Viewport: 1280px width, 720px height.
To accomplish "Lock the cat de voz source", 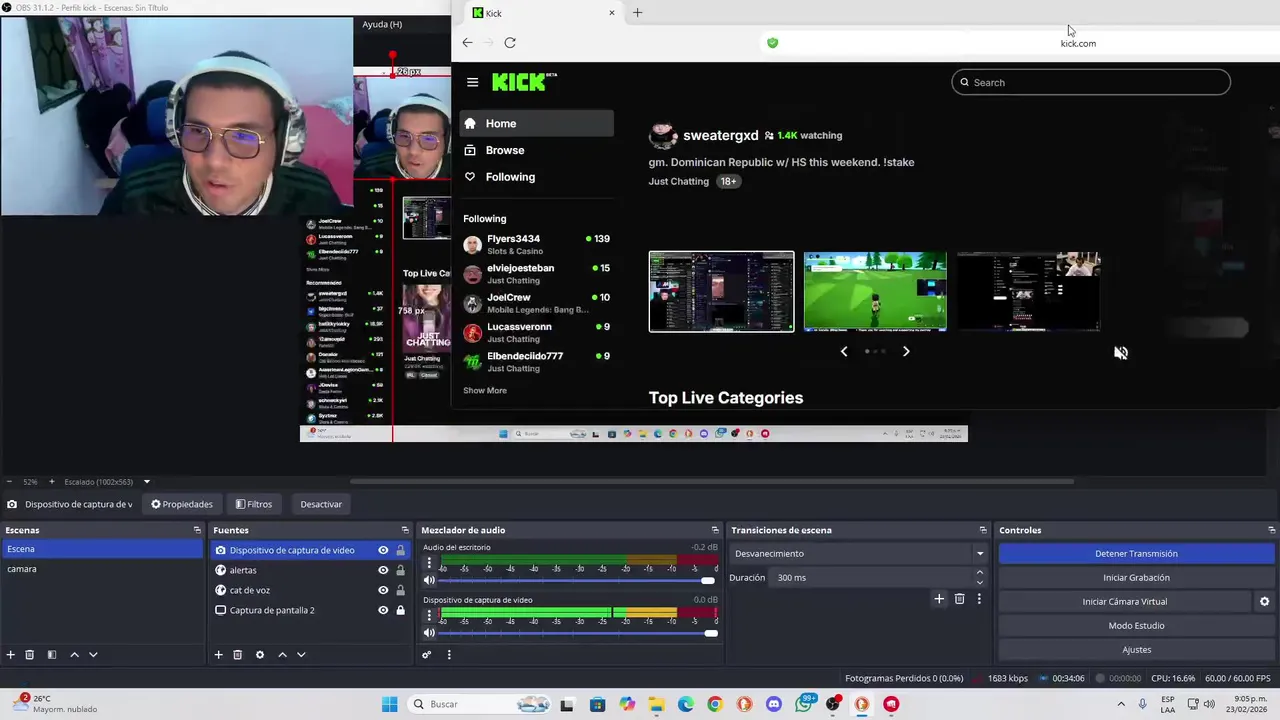I will click(401, 590).
